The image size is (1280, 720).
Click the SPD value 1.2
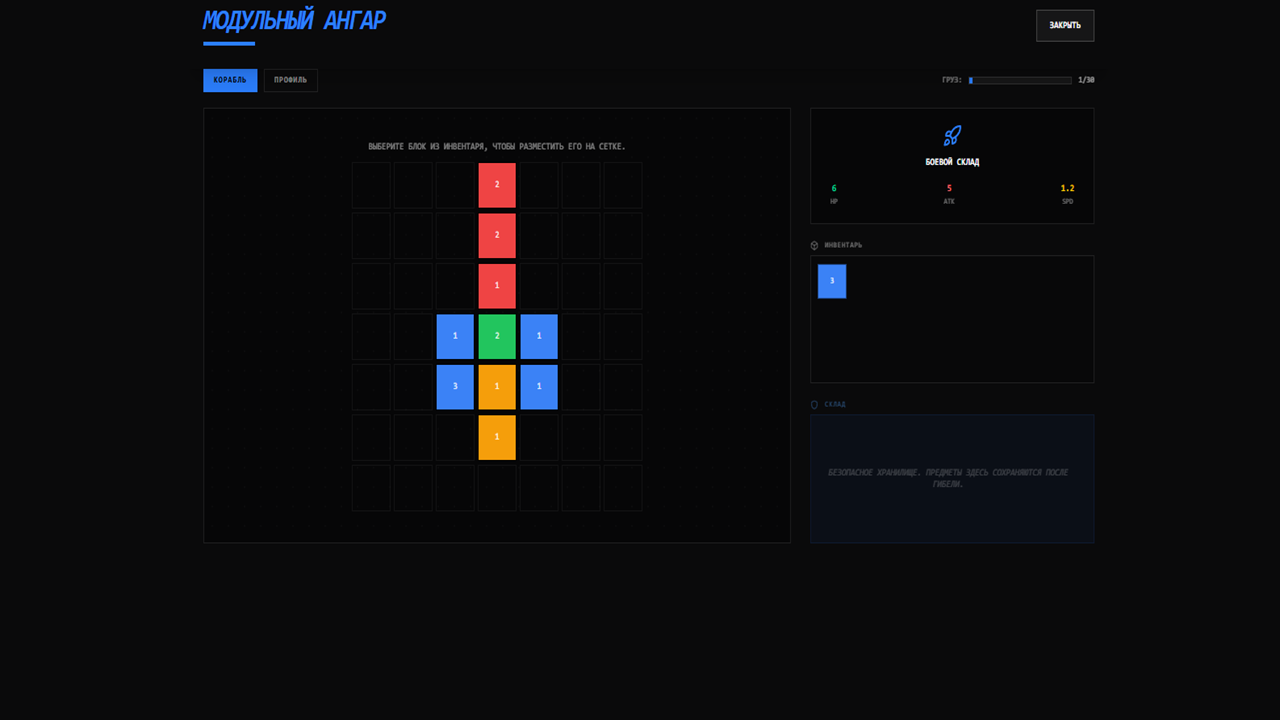click(1067, 188)
